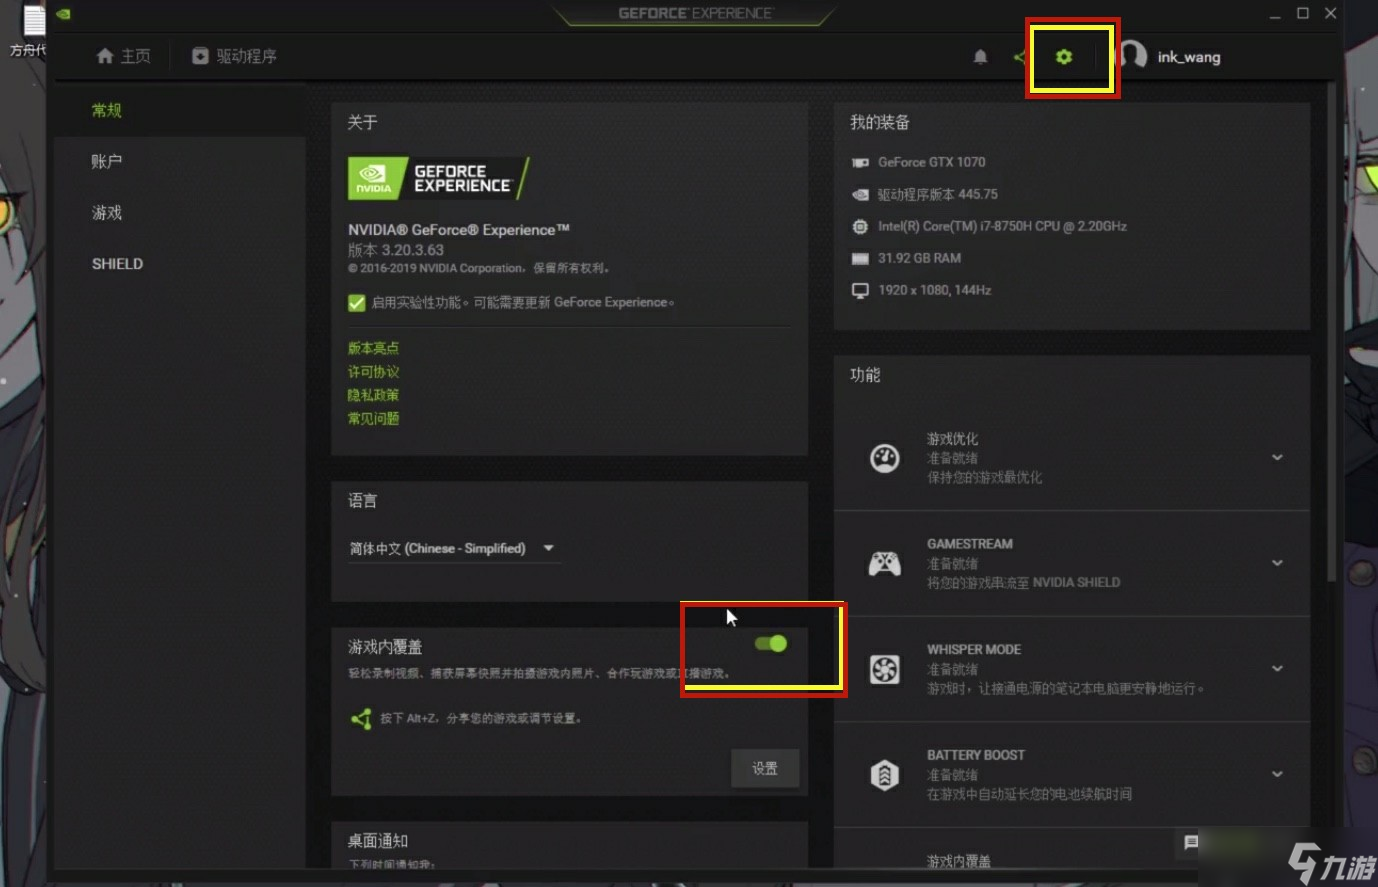Image resolution: width=1378 pixels, height=887 pixels.
Task: Expand the WHISPER MODE feature row
Action: (x=1277, y=668)
